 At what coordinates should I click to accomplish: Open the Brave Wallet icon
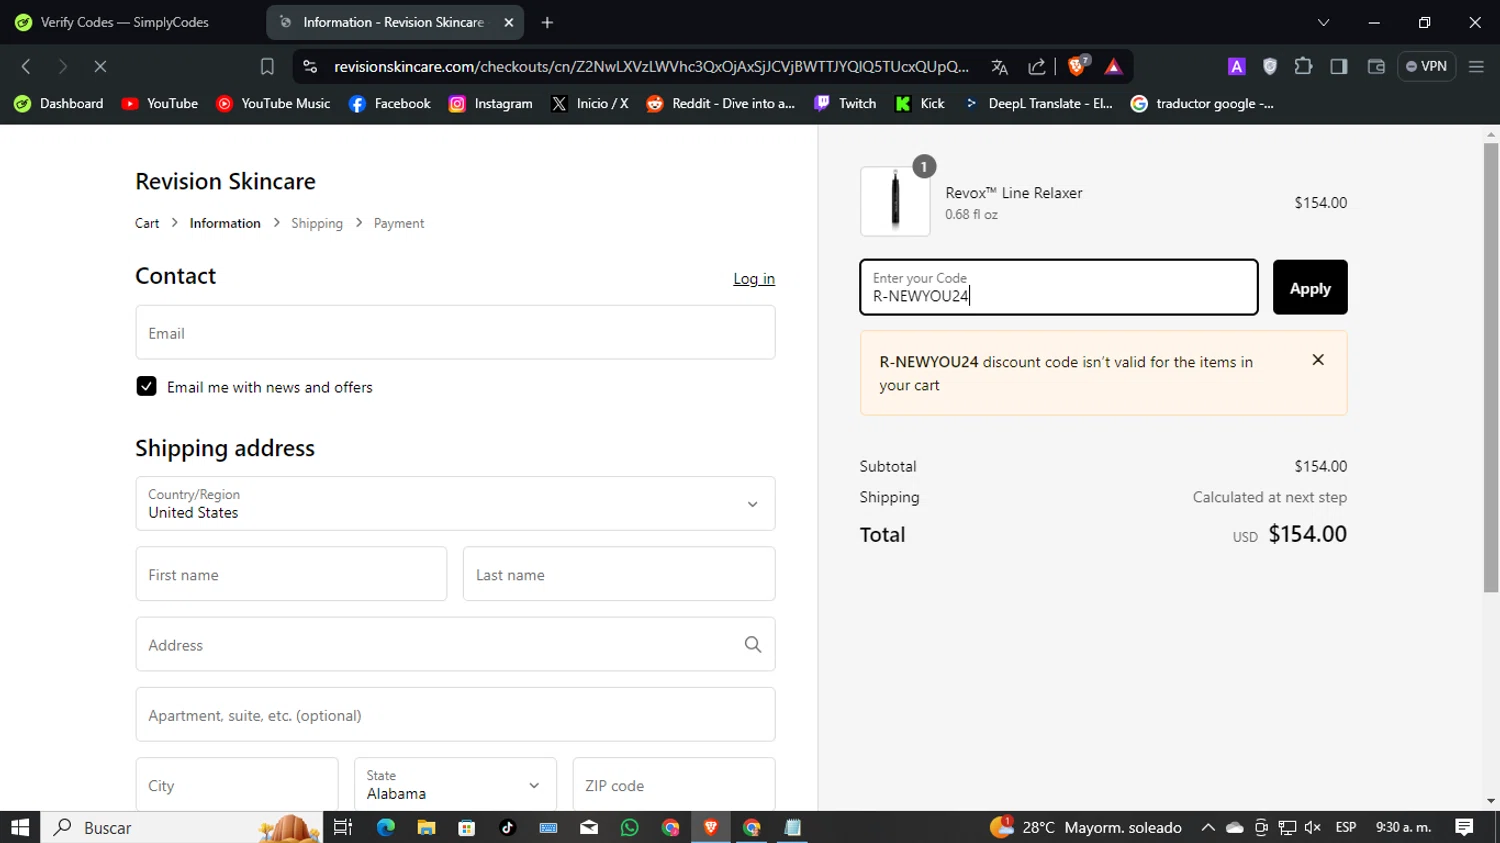pyautogui.click(x=1376, y=67)
